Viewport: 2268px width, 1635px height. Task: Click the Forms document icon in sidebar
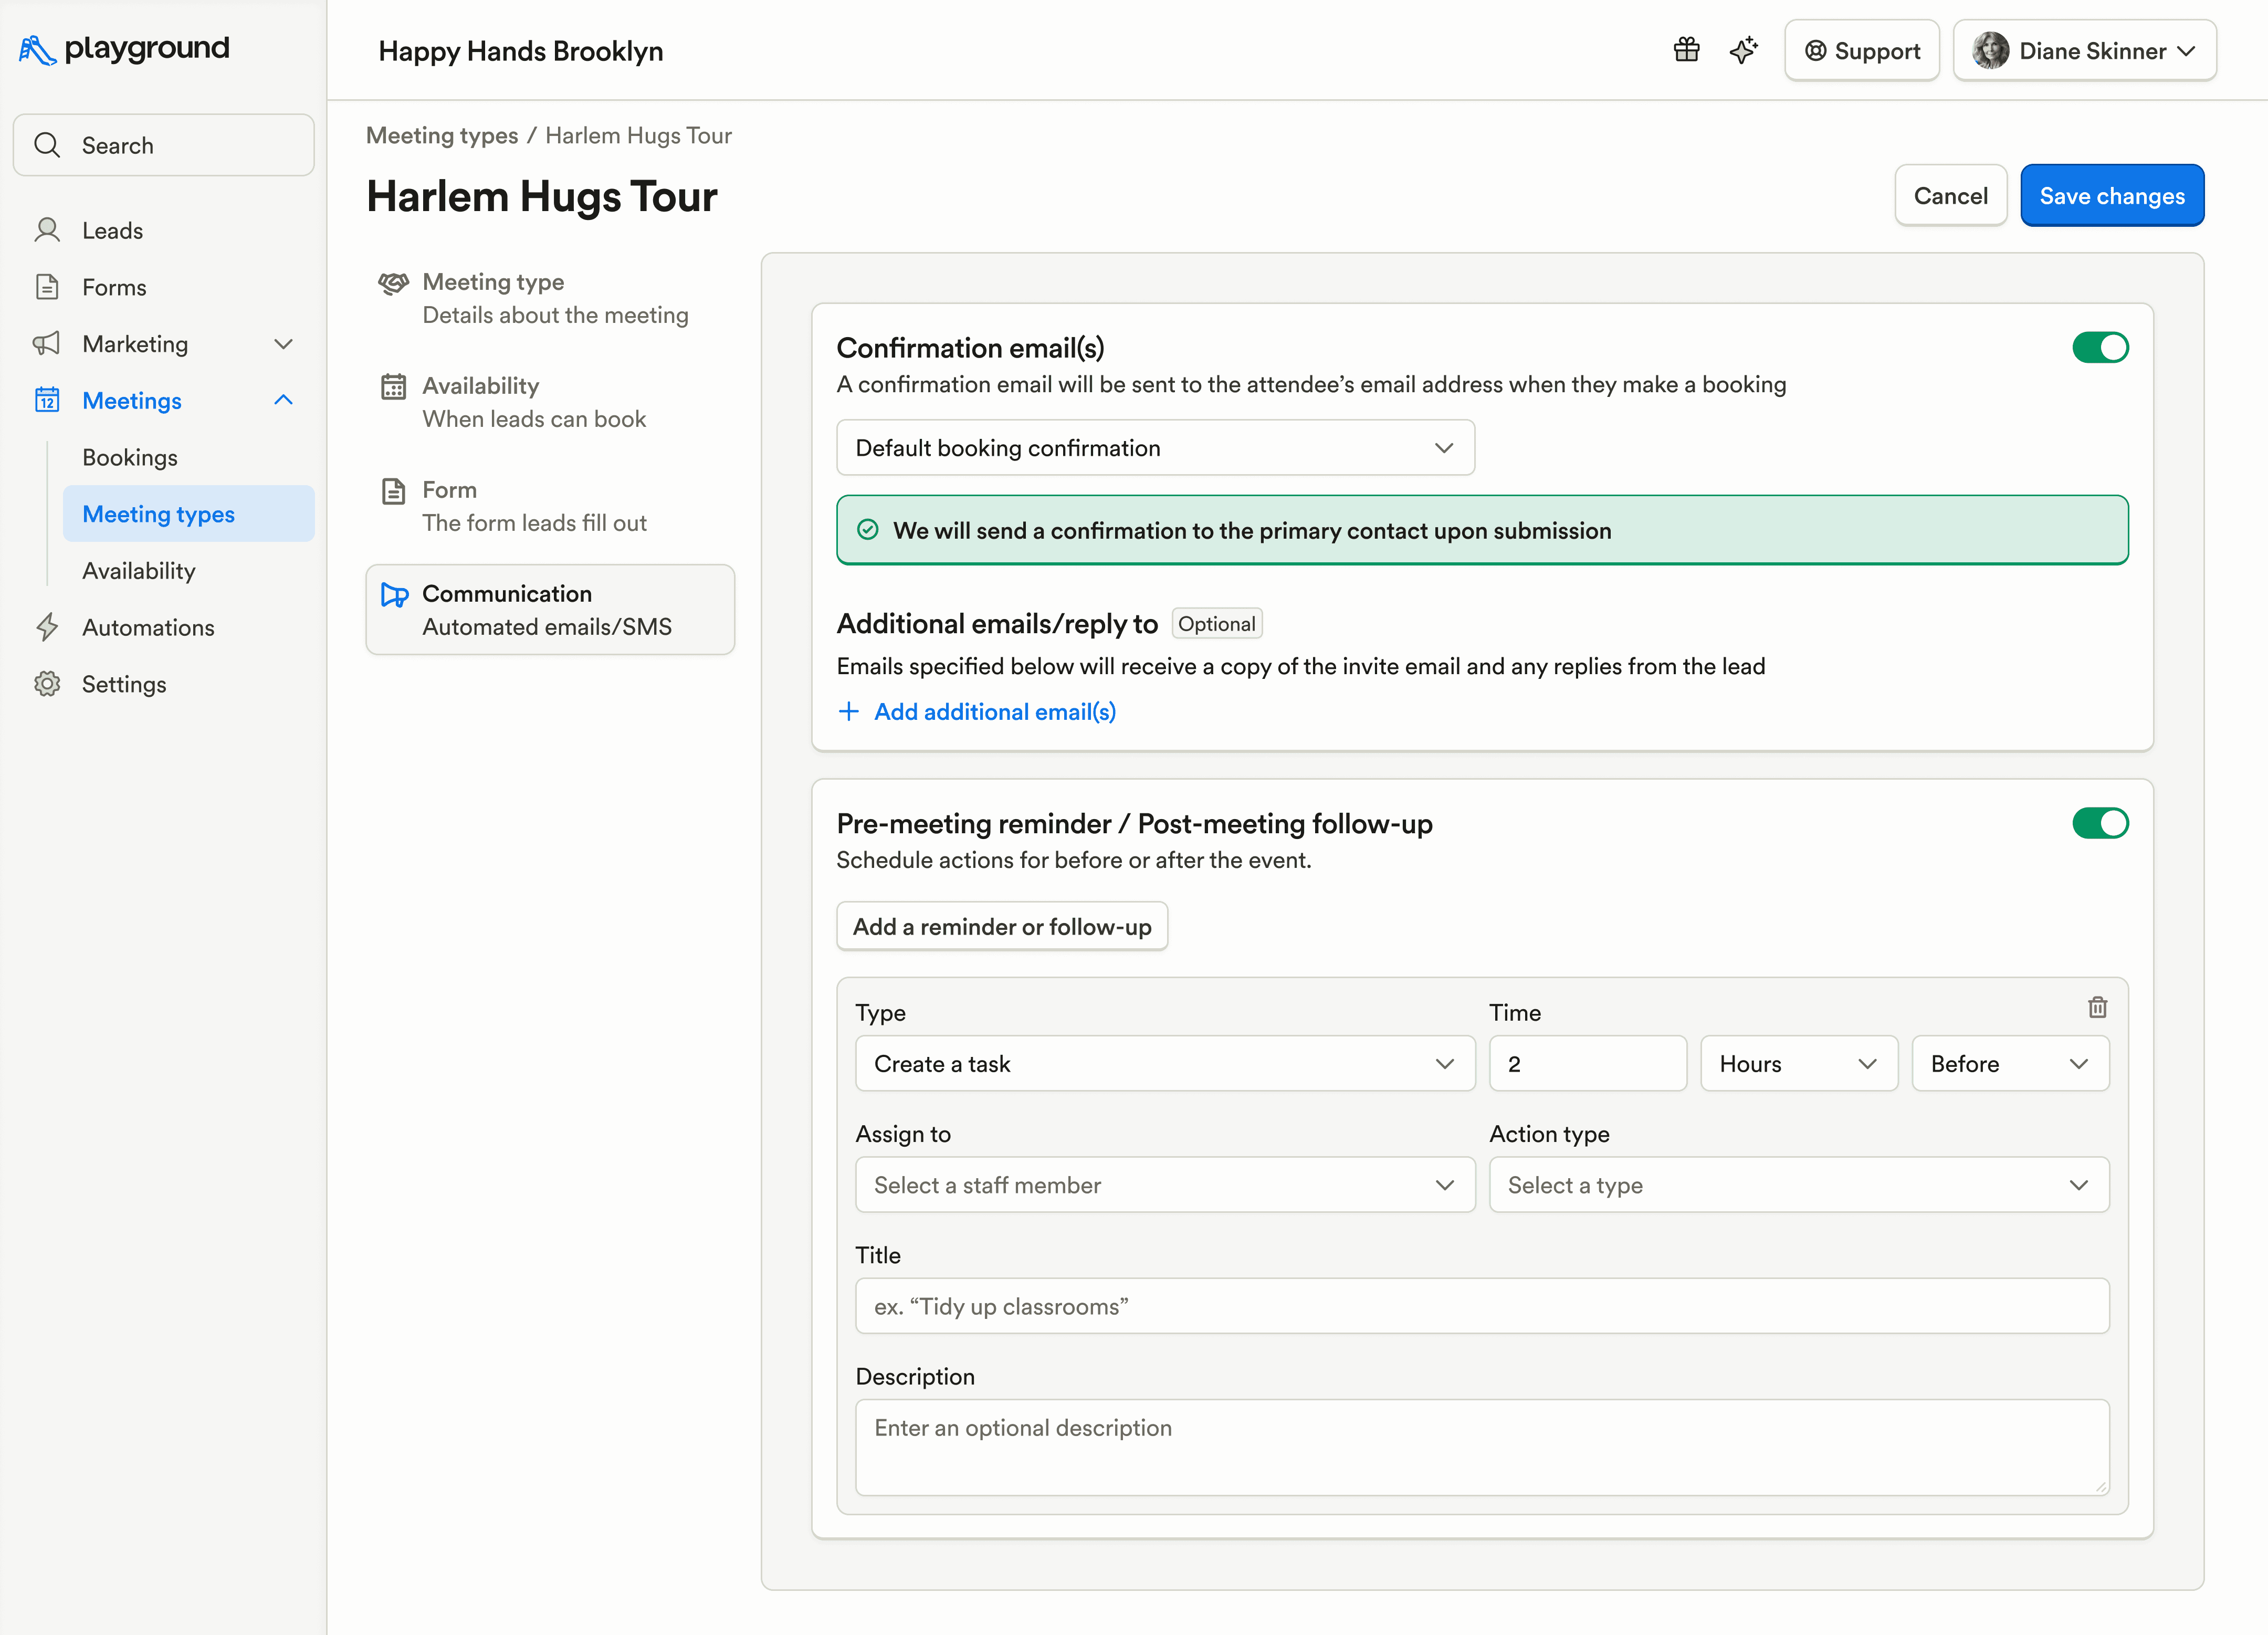click(x=47, y=287)
